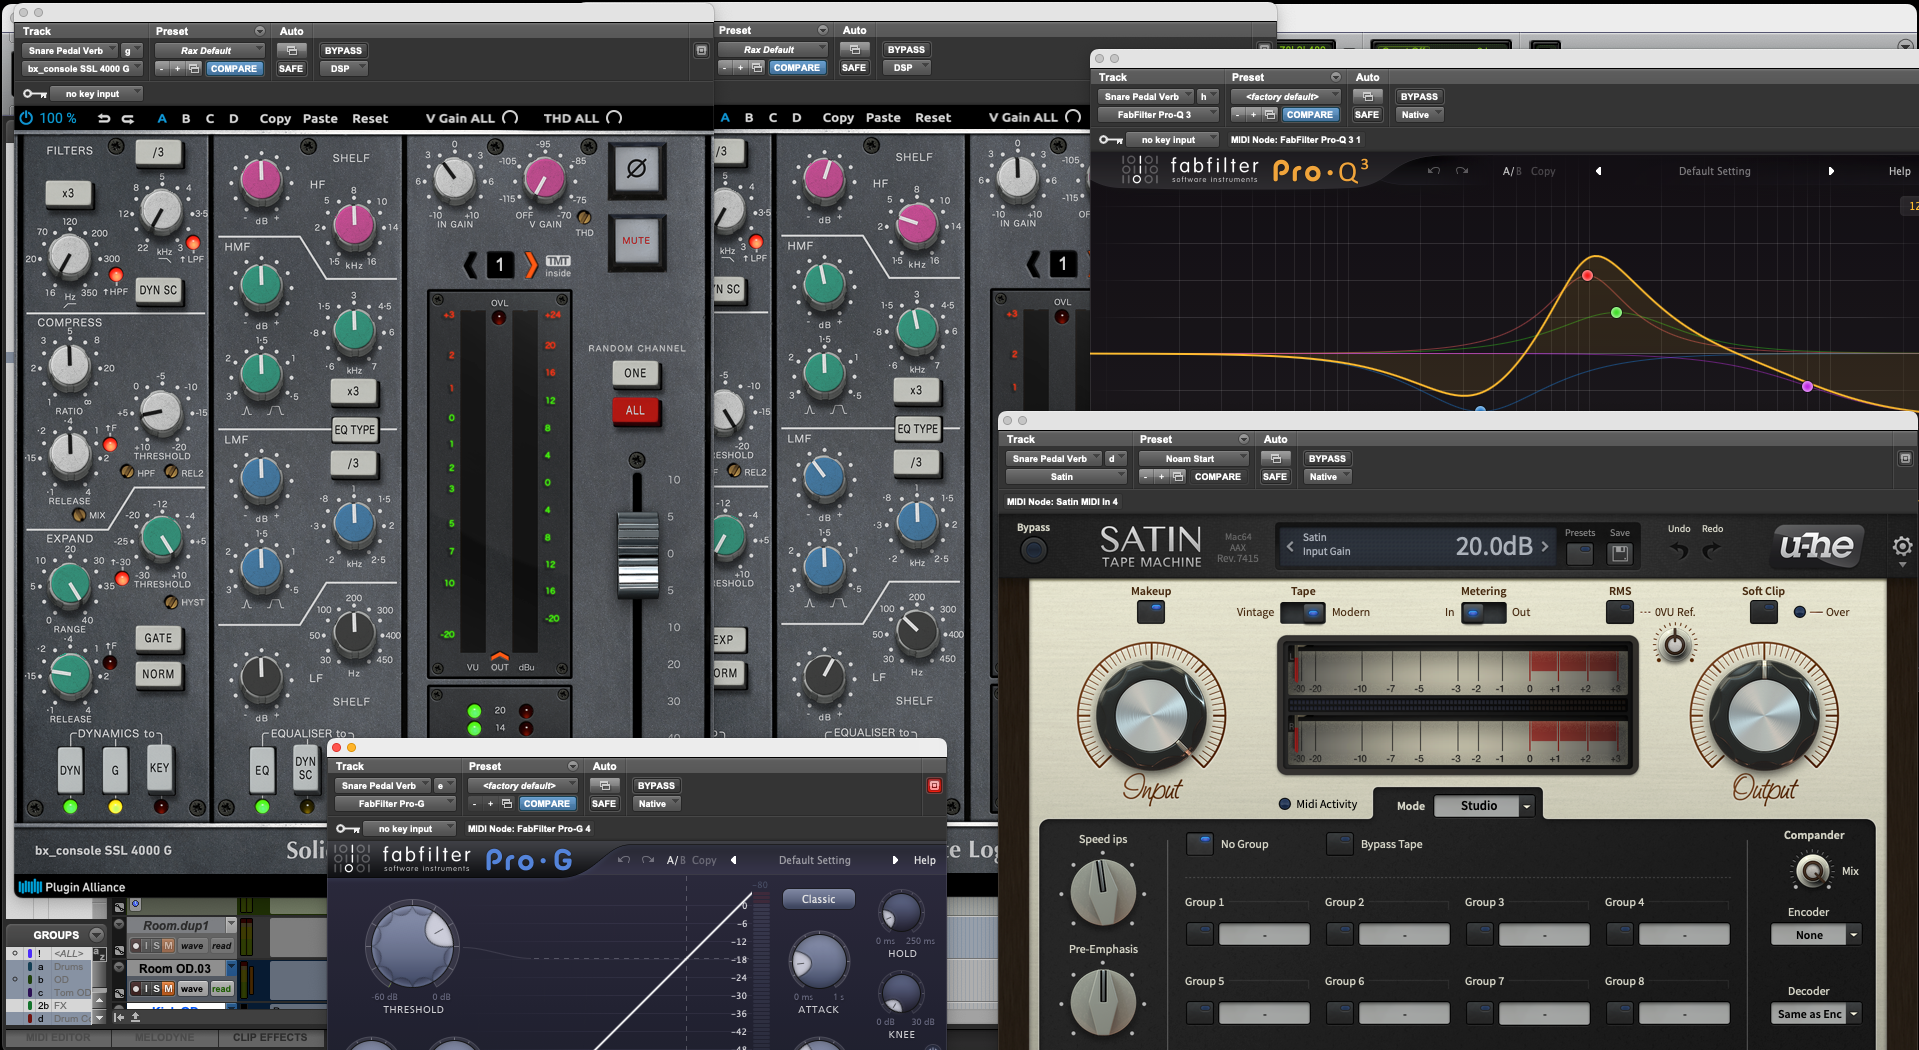Toggle the Satin RMS switch
This screenshot has width=1919, height=1050.
[x=1620, y=612]
